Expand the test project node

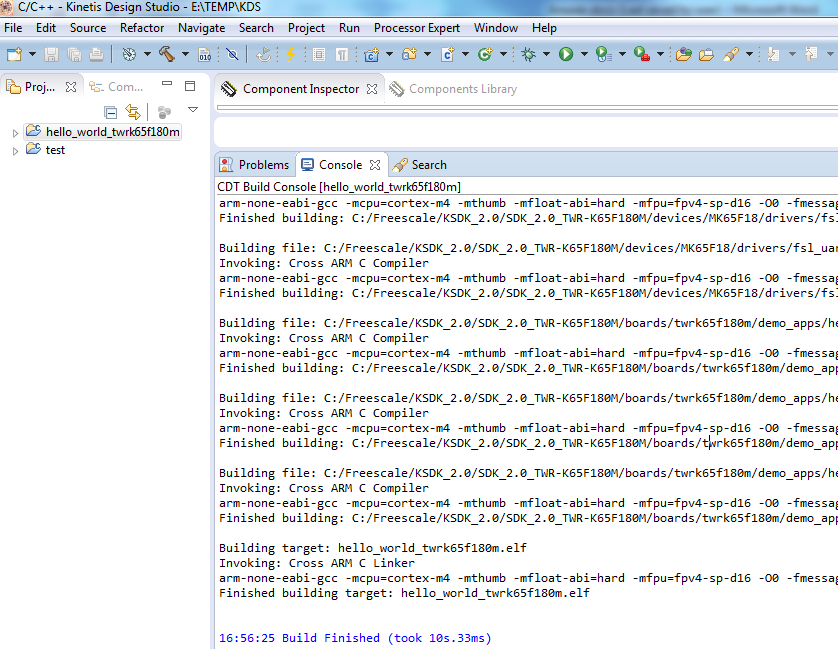15,149
